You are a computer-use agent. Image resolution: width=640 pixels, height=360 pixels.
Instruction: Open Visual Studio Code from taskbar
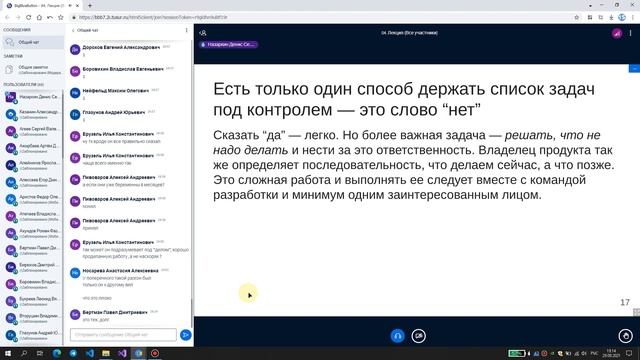click(90, 353)
